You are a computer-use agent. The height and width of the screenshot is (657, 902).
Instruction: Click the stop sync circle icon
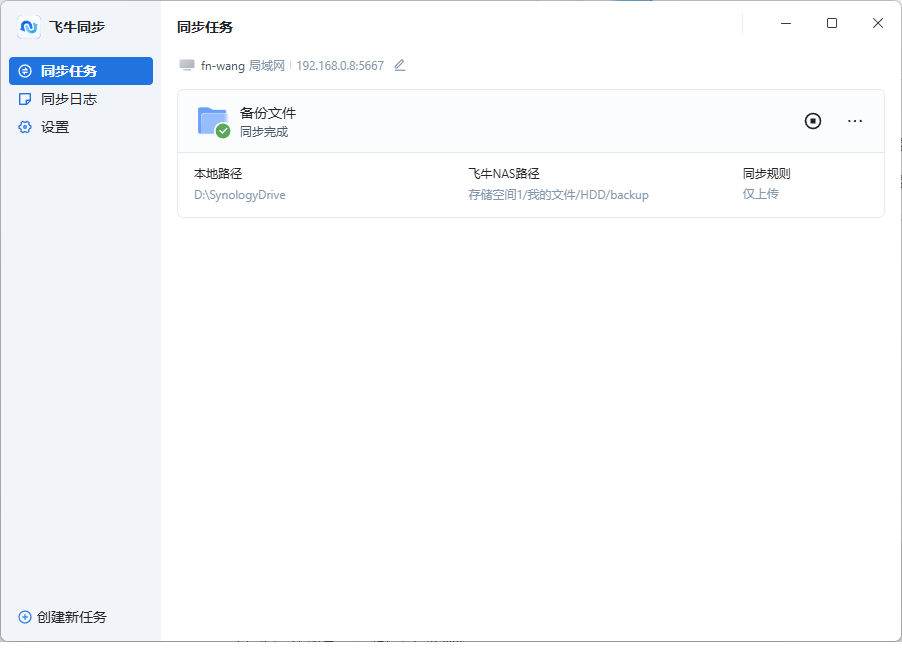(x=812, y=121)
